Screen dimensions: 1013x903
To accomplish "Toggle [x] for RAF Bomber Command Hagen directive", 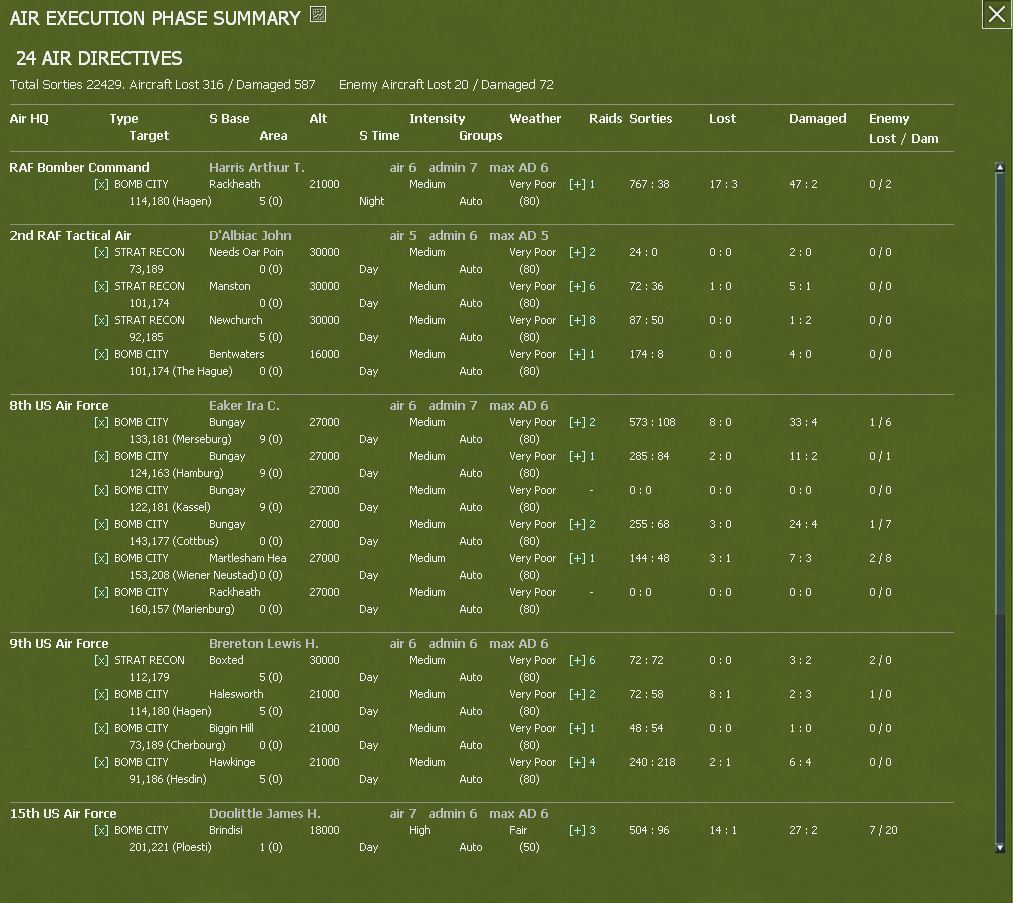I will tap(101, 184).
